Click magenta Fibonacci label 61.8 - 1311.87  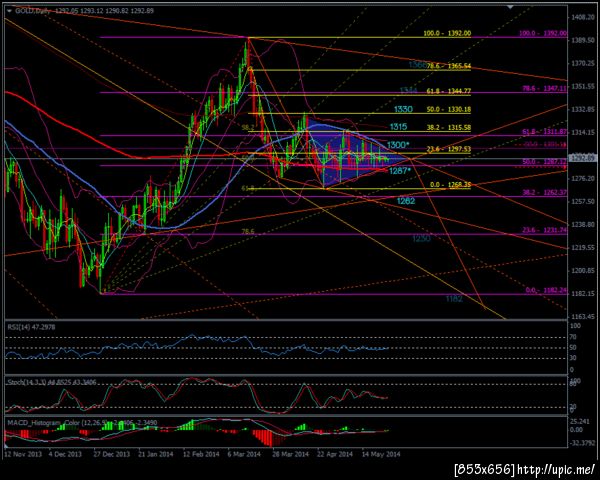tap(545, 132)
